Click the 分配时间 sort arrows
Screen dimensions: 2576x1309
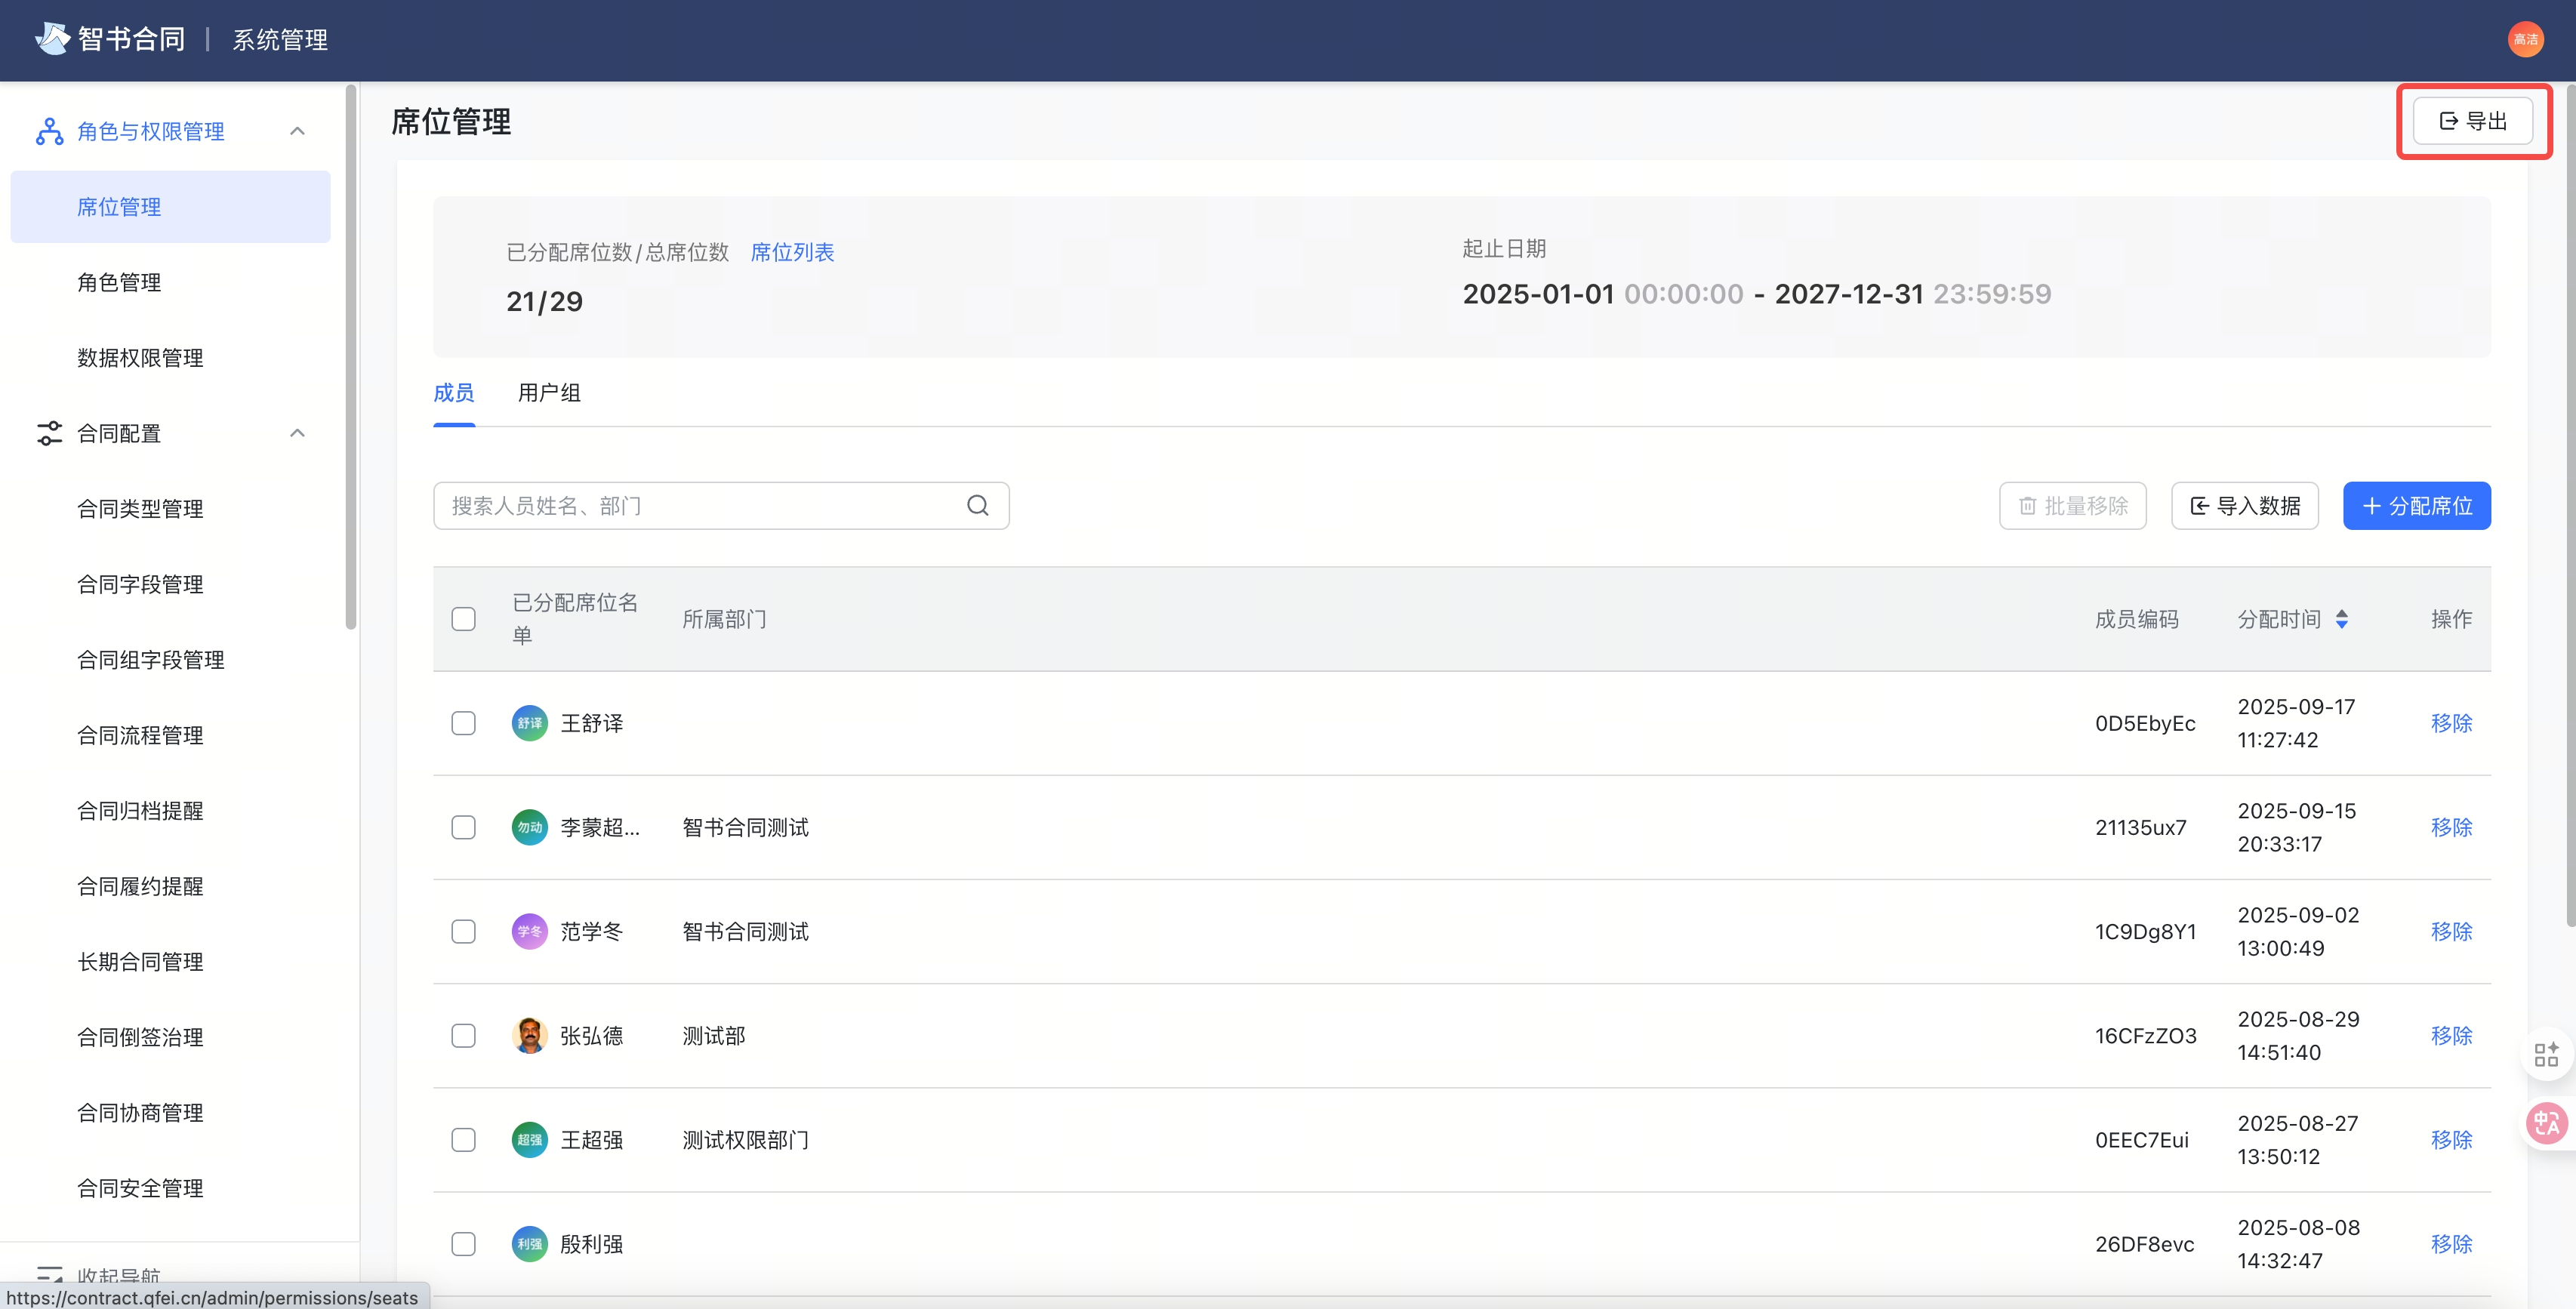pyautogui.click(x=2342, y=619)
